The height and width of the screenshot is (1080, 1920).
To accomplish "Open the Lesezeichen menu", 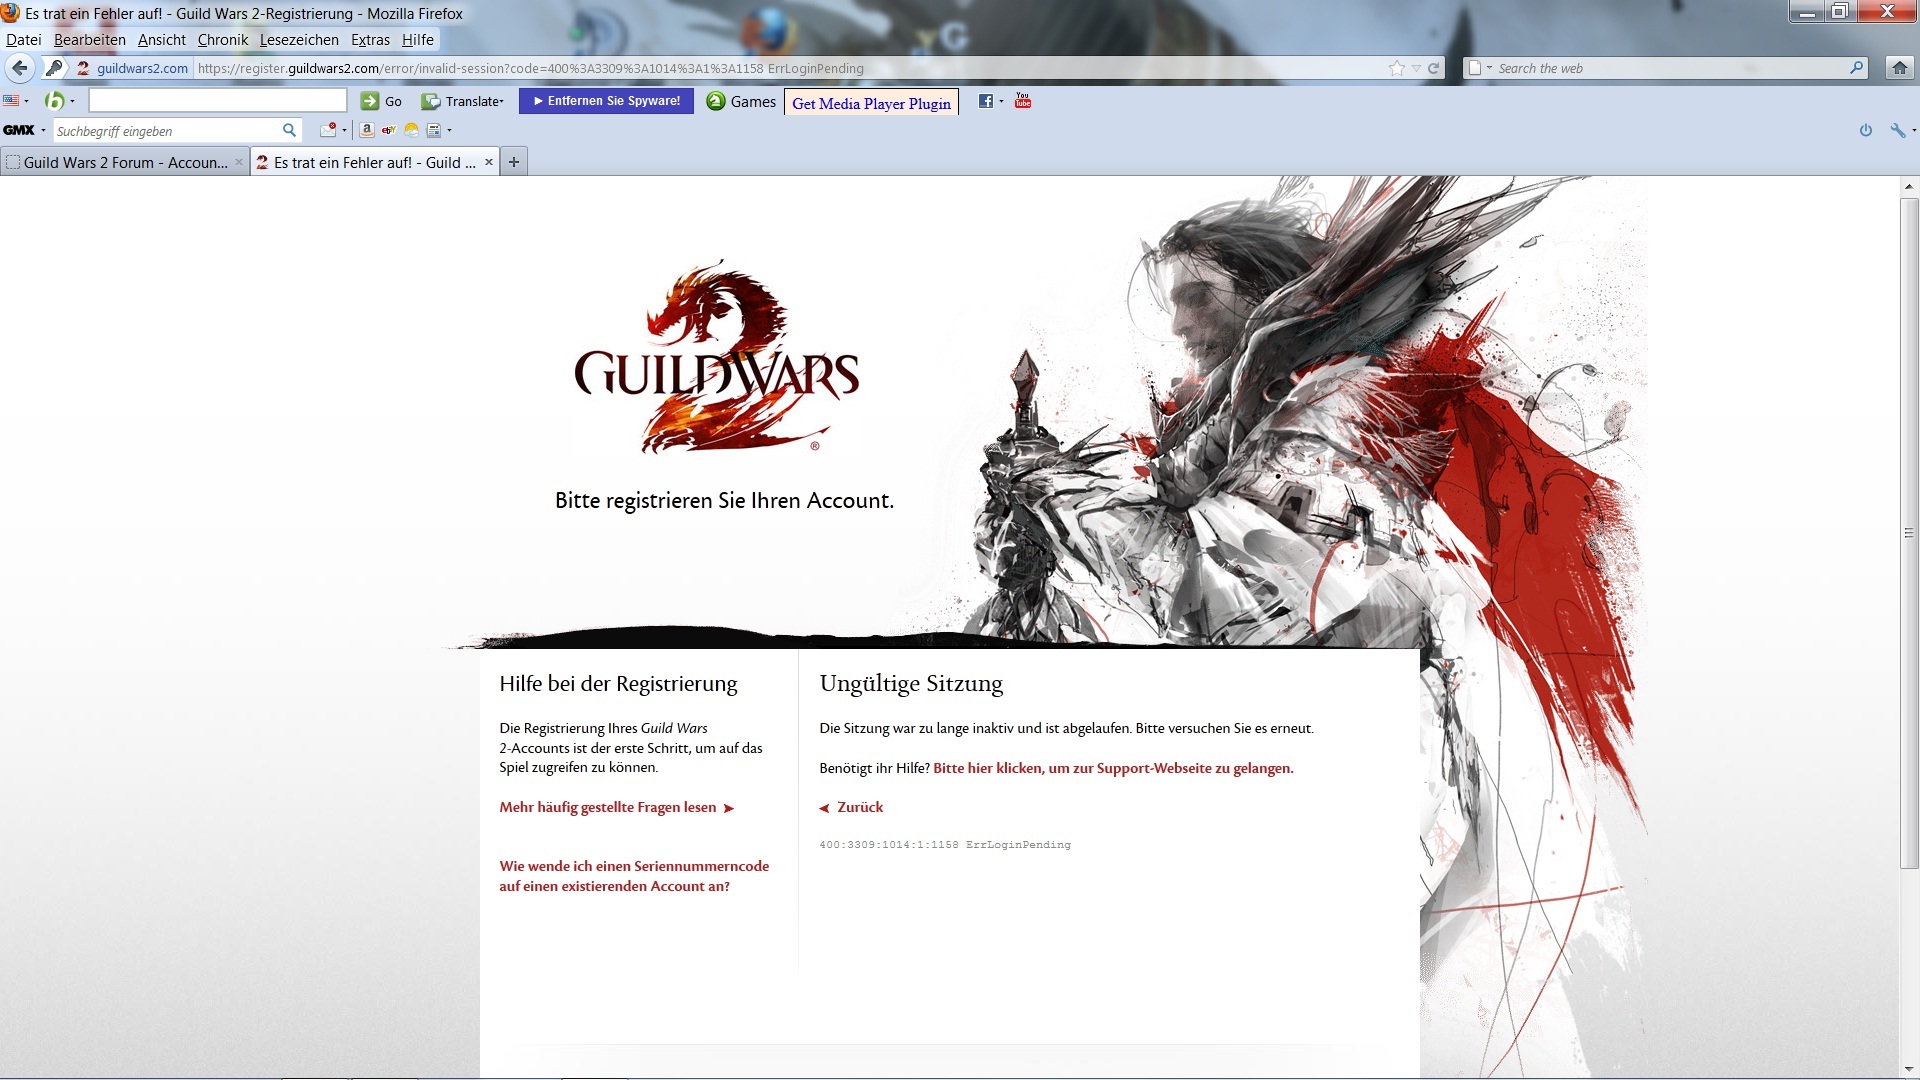I will [x=299, y=40].
